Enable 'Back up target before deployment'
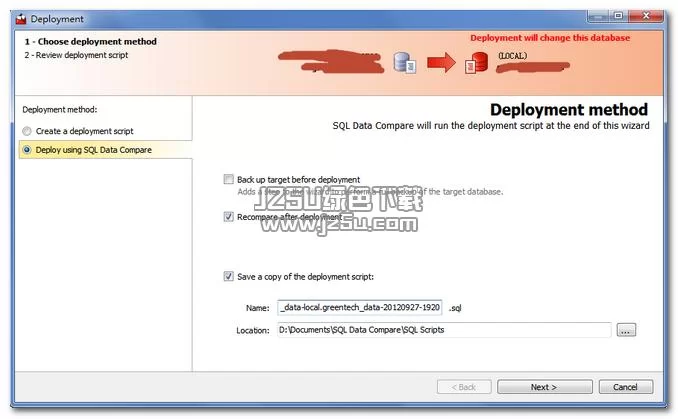 click(x=229, y=180)
